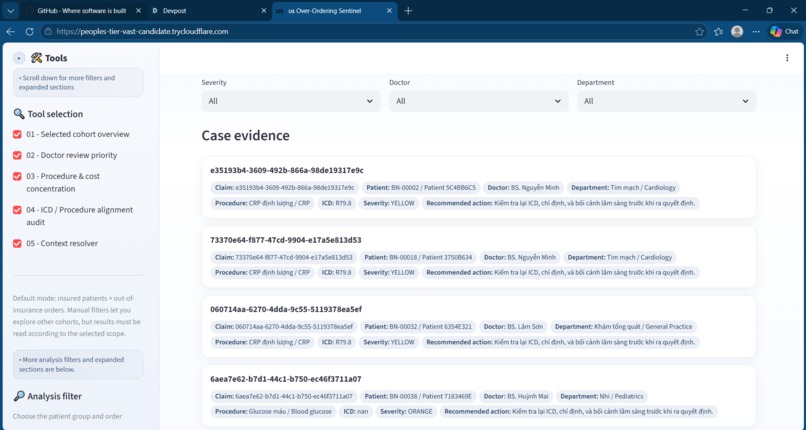Click Patient BN-00038 chip

click(x=418, y=396)
